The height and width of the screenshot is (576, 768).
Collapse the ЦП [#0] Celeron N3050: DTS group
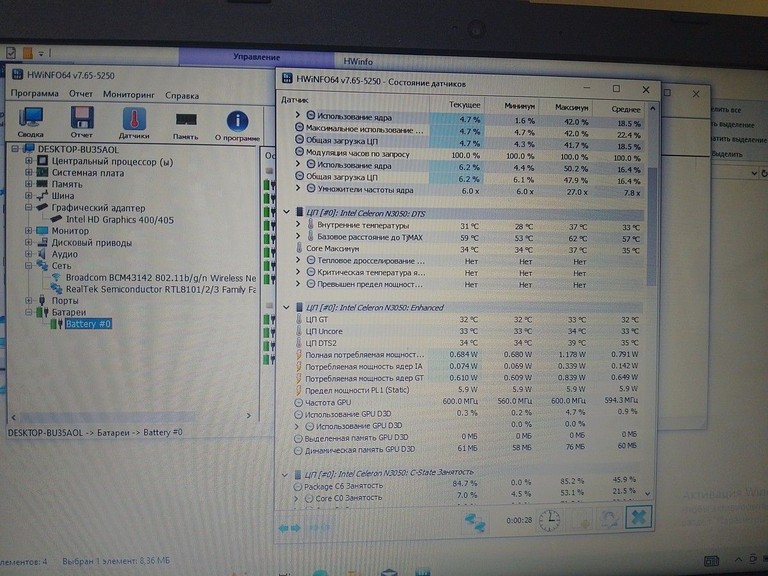tap(287, 212)
